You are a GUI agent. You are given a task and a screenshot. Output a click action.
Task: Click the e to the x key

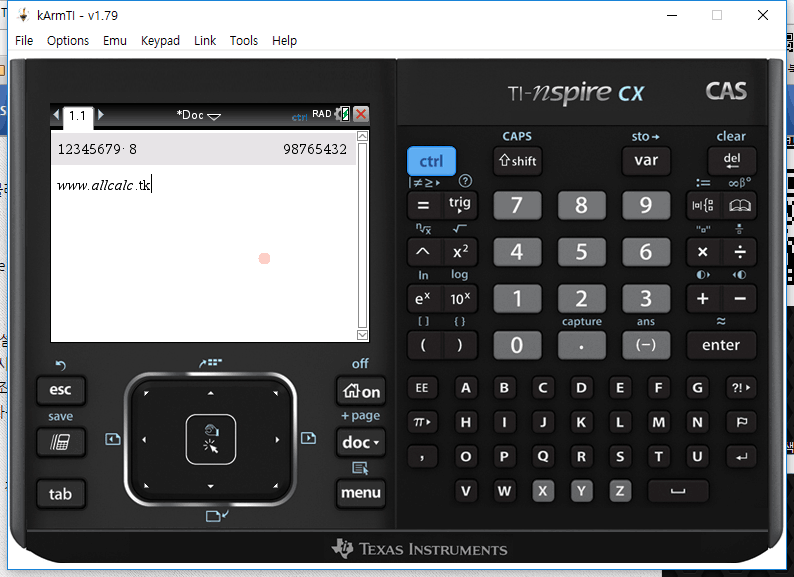click(x=423, y=298)
